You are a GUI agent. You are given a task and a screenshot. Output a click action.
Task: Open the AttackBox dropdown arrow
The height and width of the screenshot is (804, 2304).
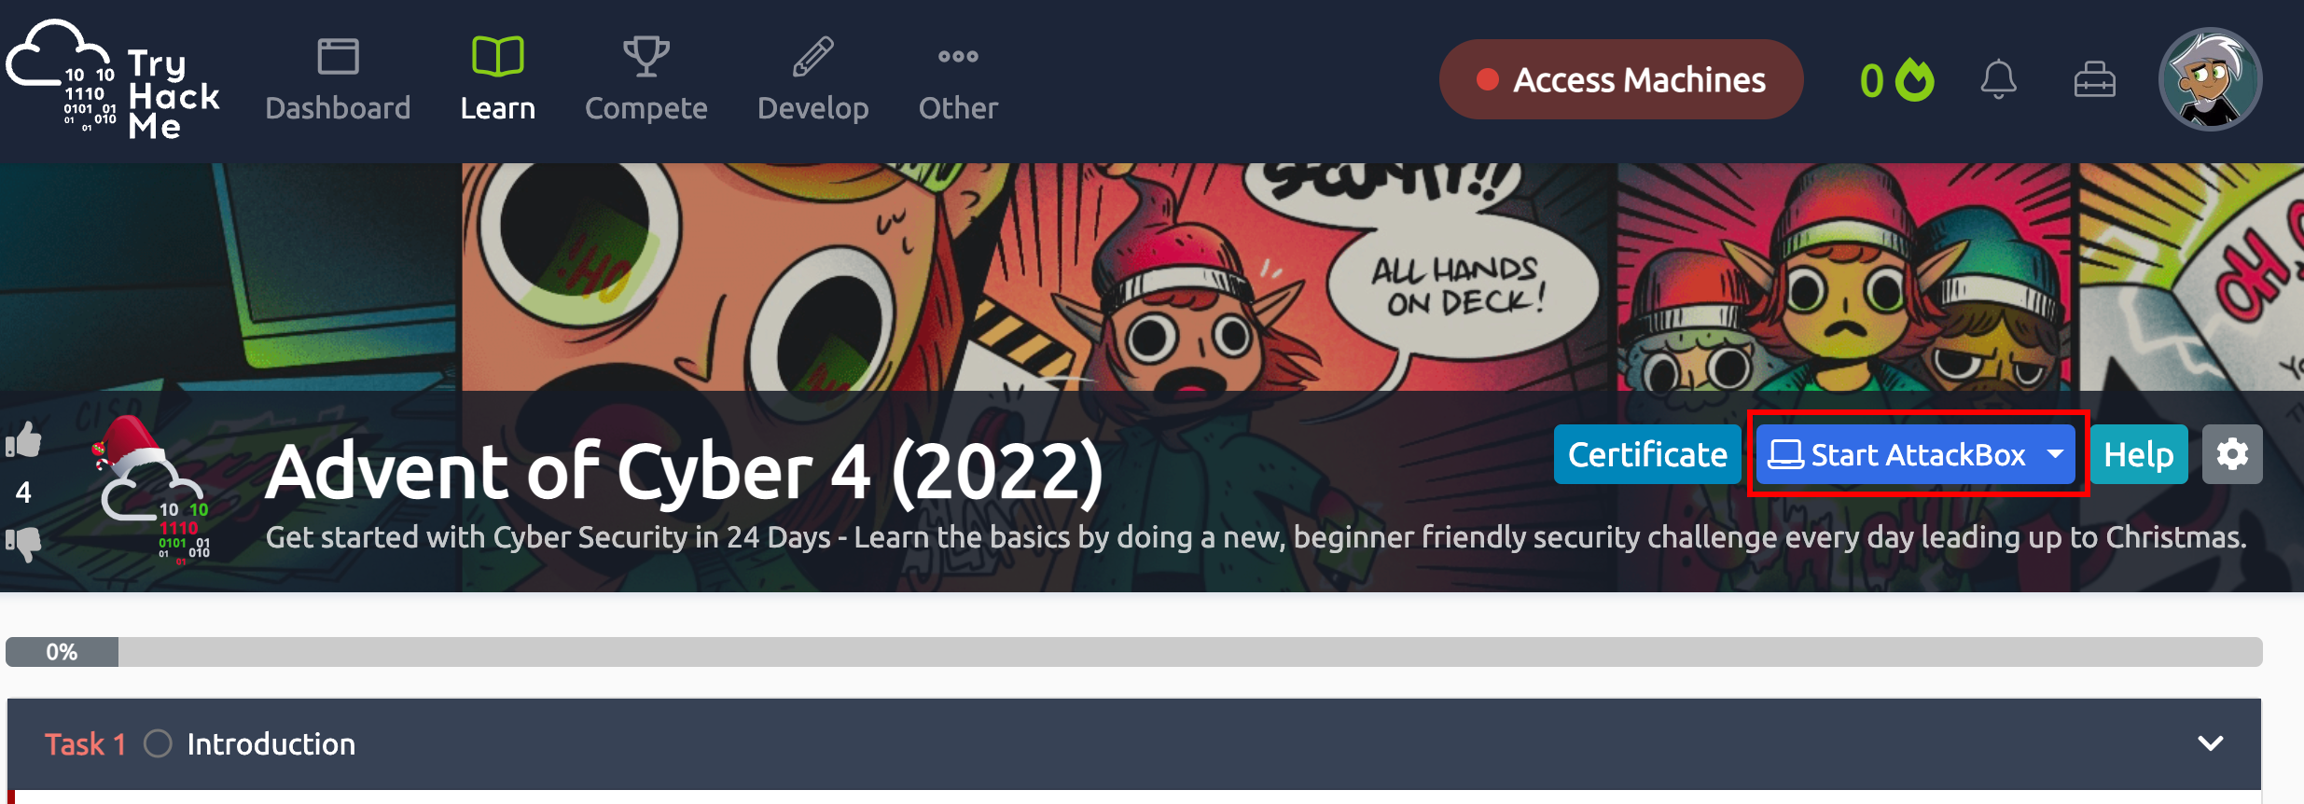click(x=2055, y=454)
